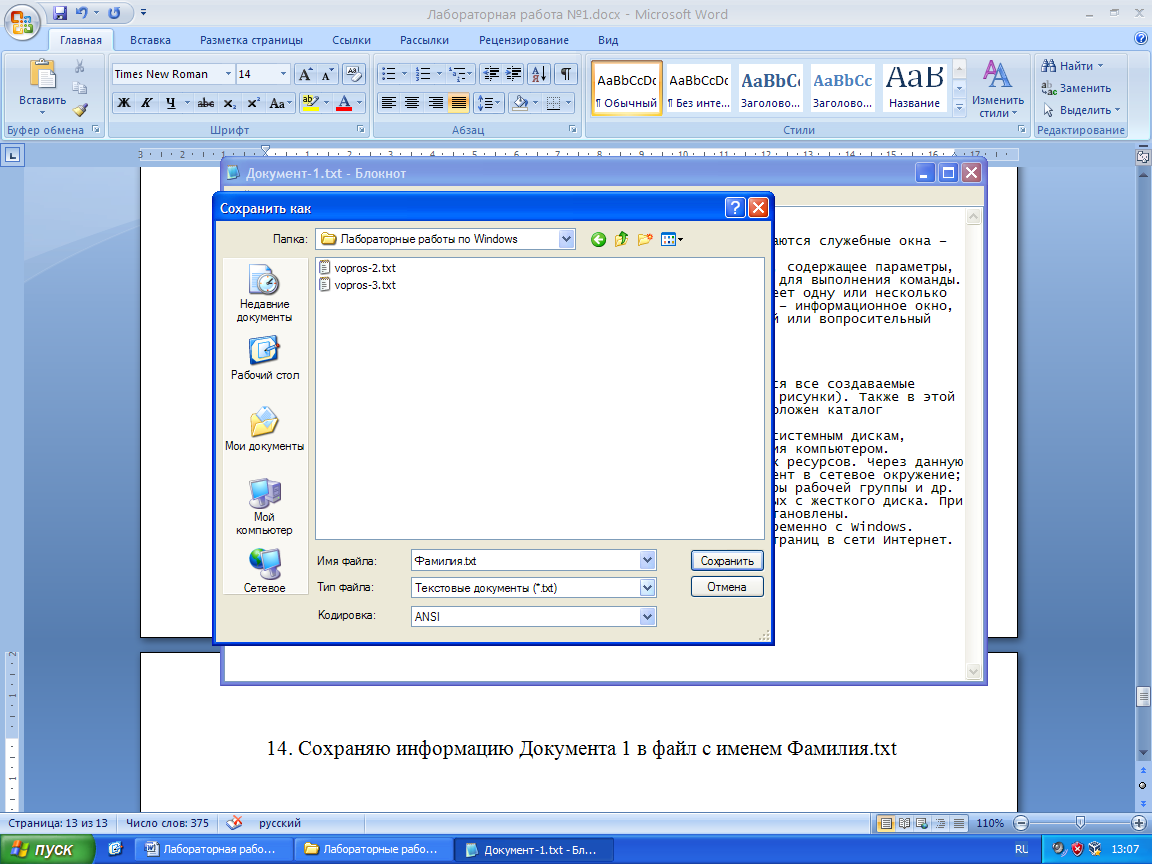The height and width of the screenshot is (864, 1152).
Task: Click the text highlight color icon
Action: 310,103
